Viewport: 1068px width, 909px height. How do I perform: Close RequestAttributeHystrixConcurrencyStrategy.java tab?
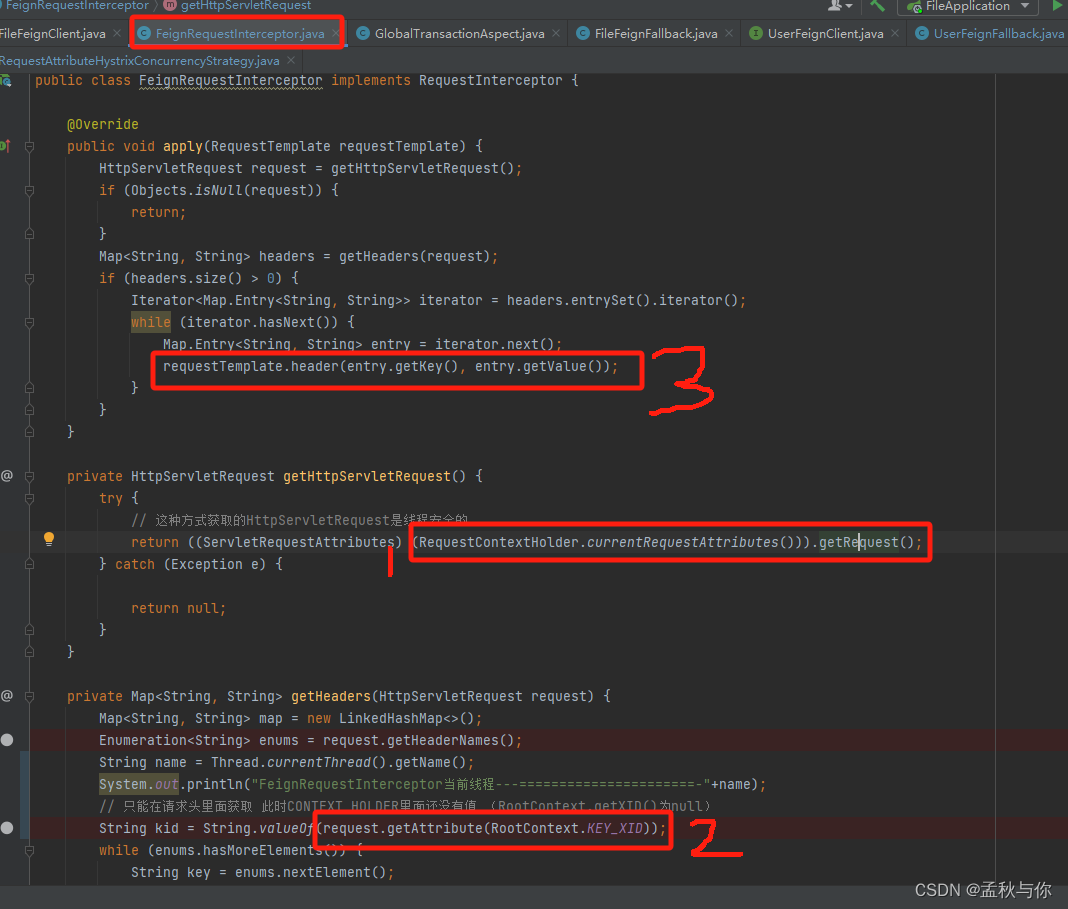(x=291, y=60)
